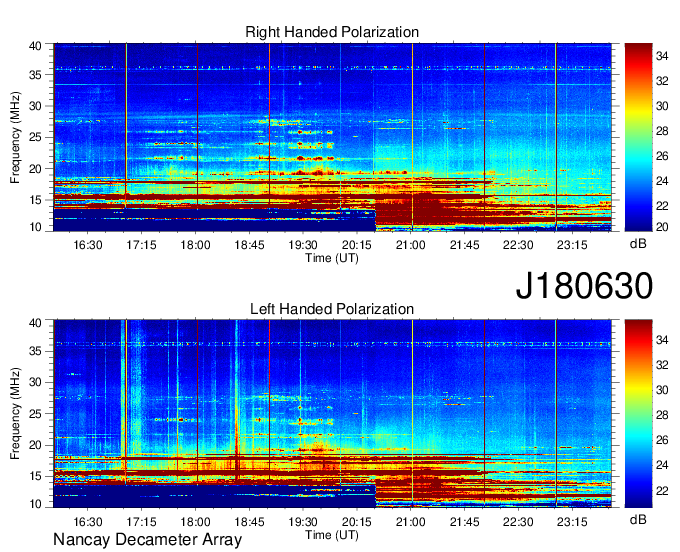Click the "20" MHz tick on left-handed plot
Screen dimensions: 680x552
click(36, 445)
